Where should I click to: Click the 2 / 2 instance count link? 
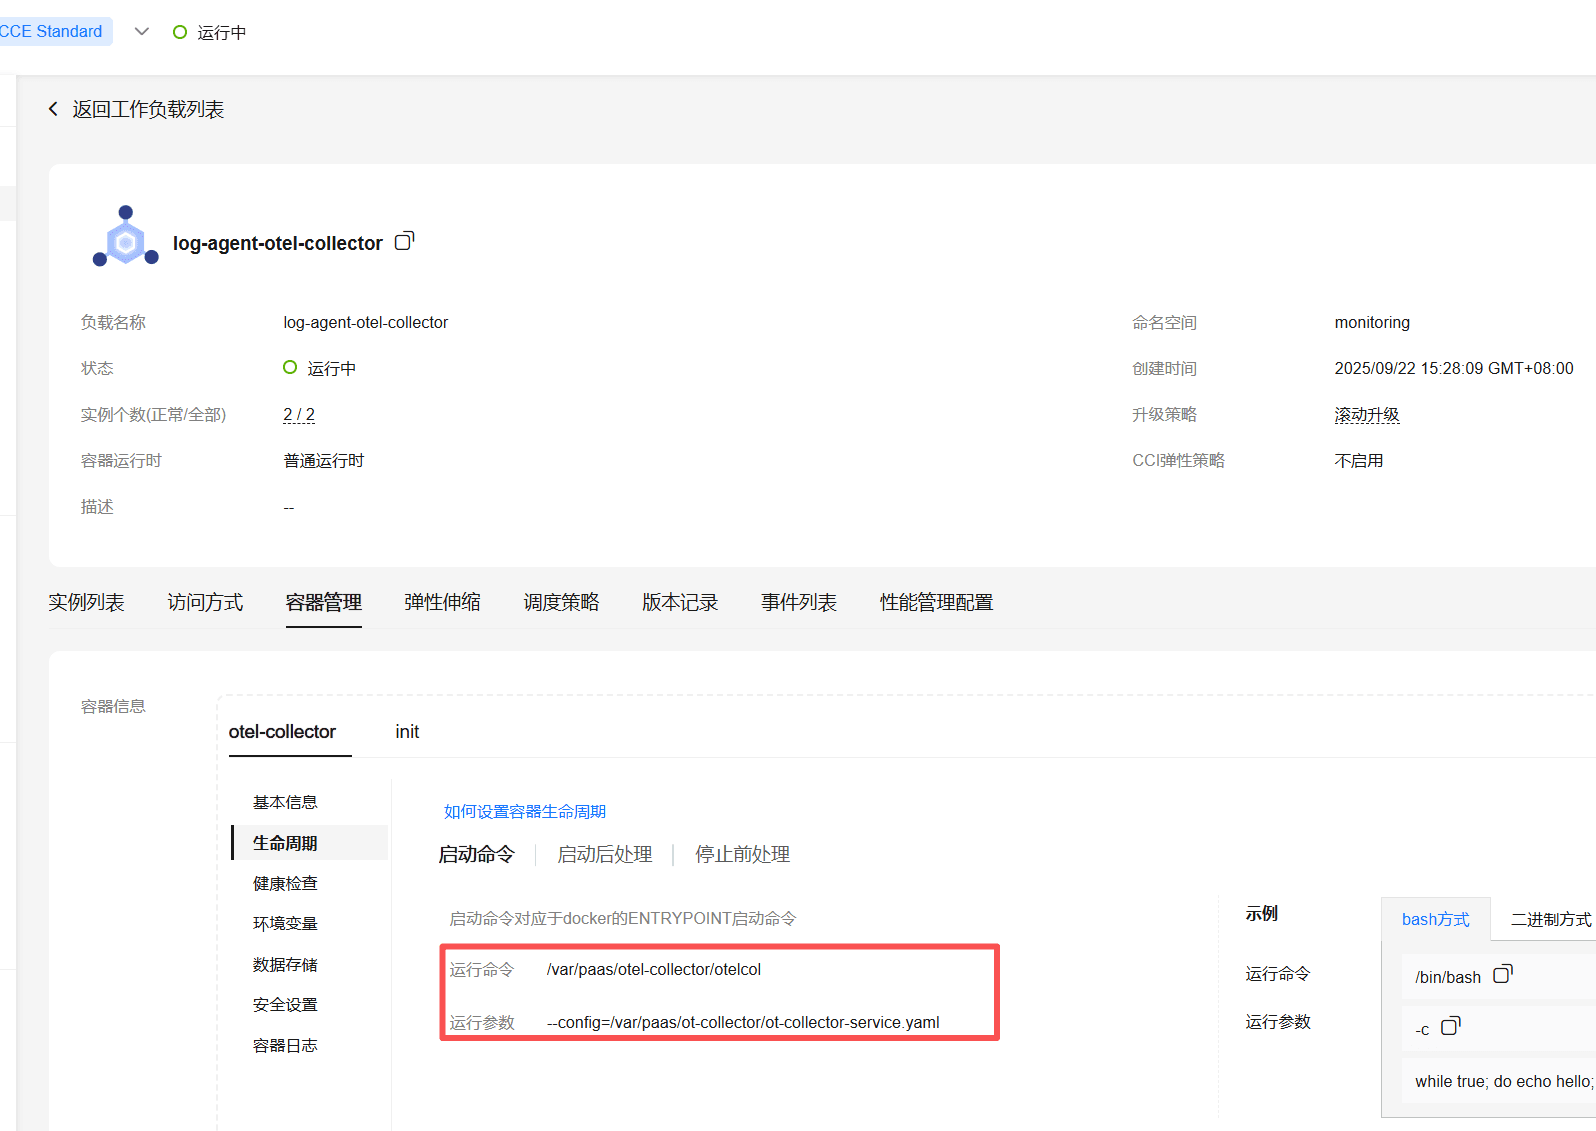tap(299, 415)
